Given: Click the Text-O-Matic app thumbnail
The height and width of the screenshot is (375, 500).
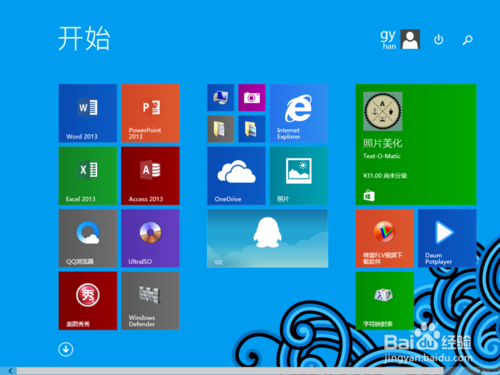Looking at the screenshot, I should tap(383, 111).
